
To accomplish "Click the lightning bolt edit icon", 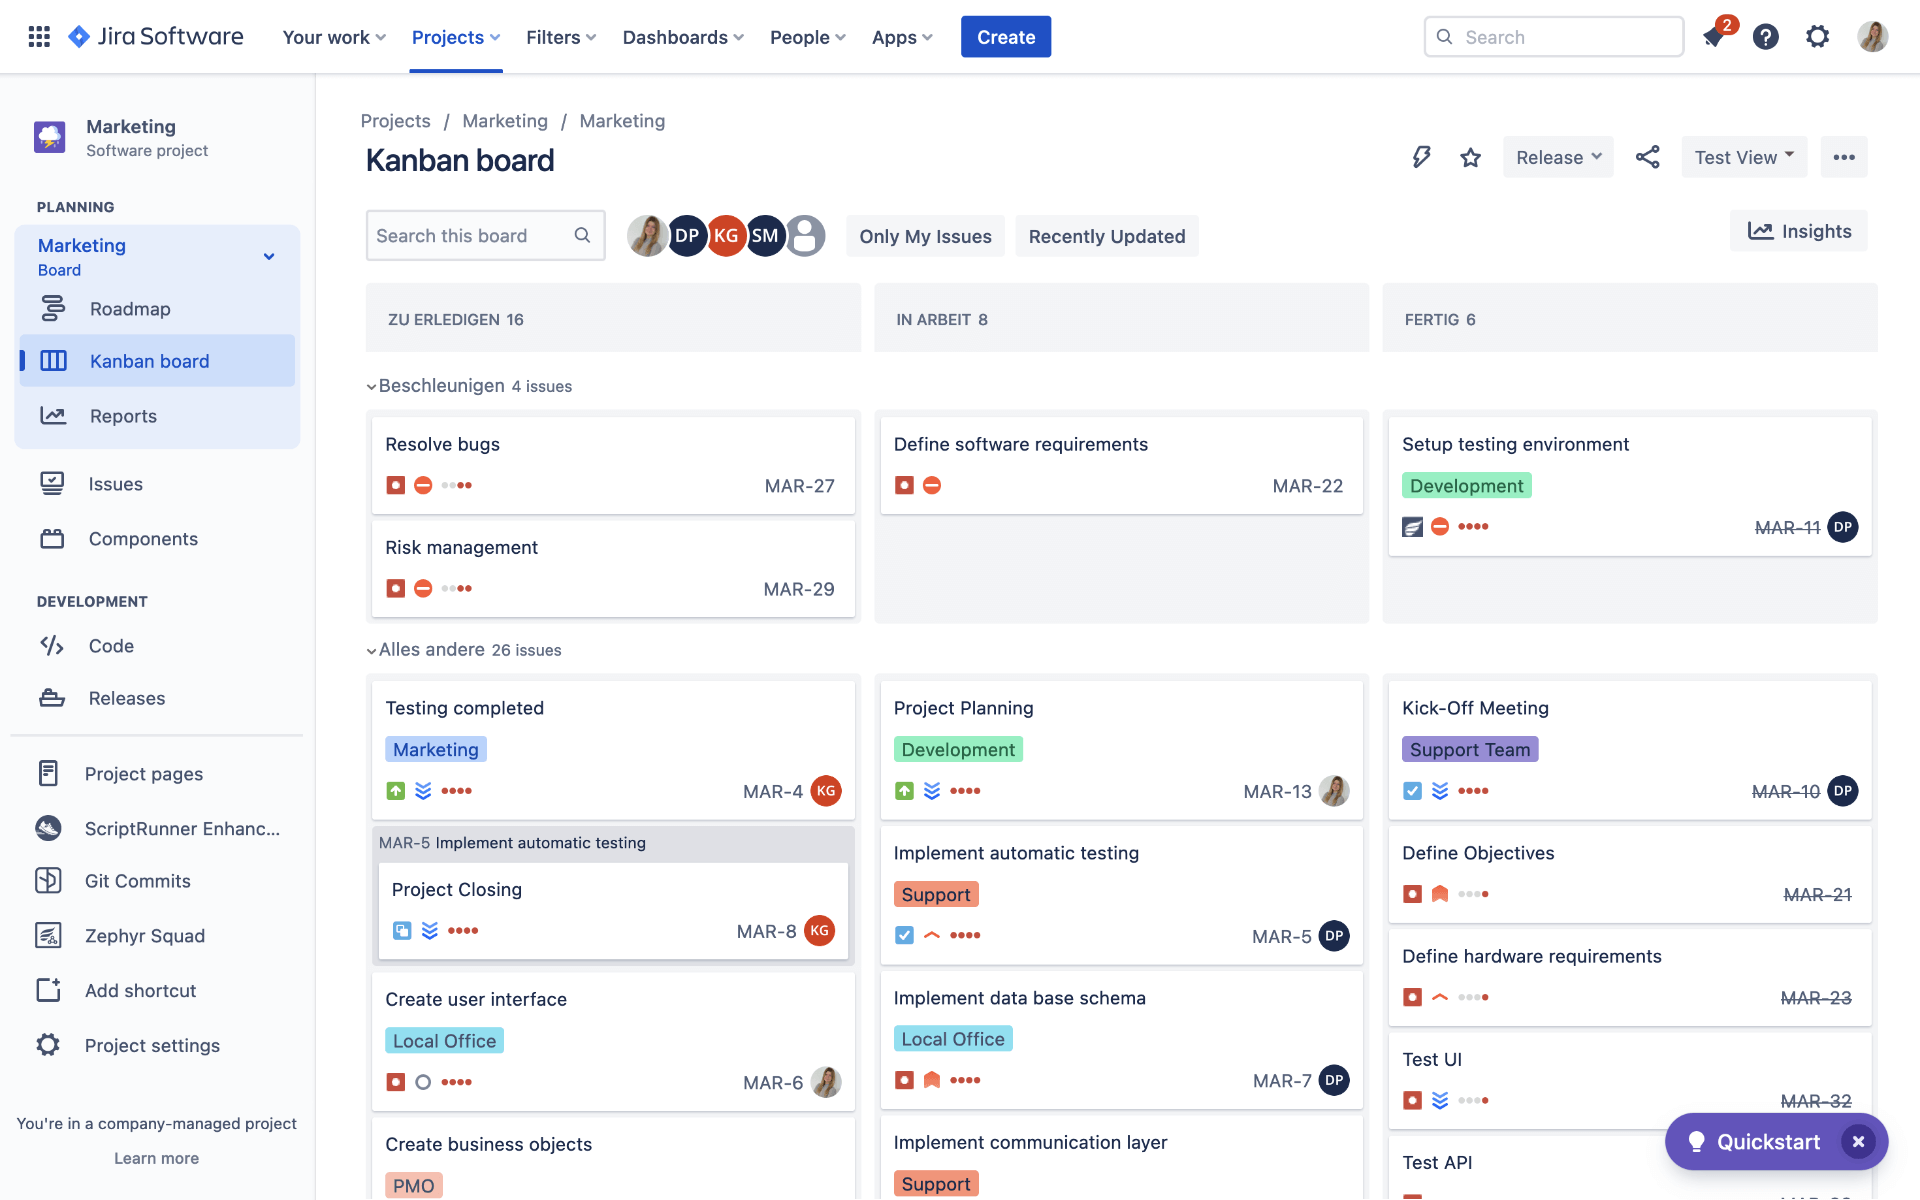I will (1421, 156).
